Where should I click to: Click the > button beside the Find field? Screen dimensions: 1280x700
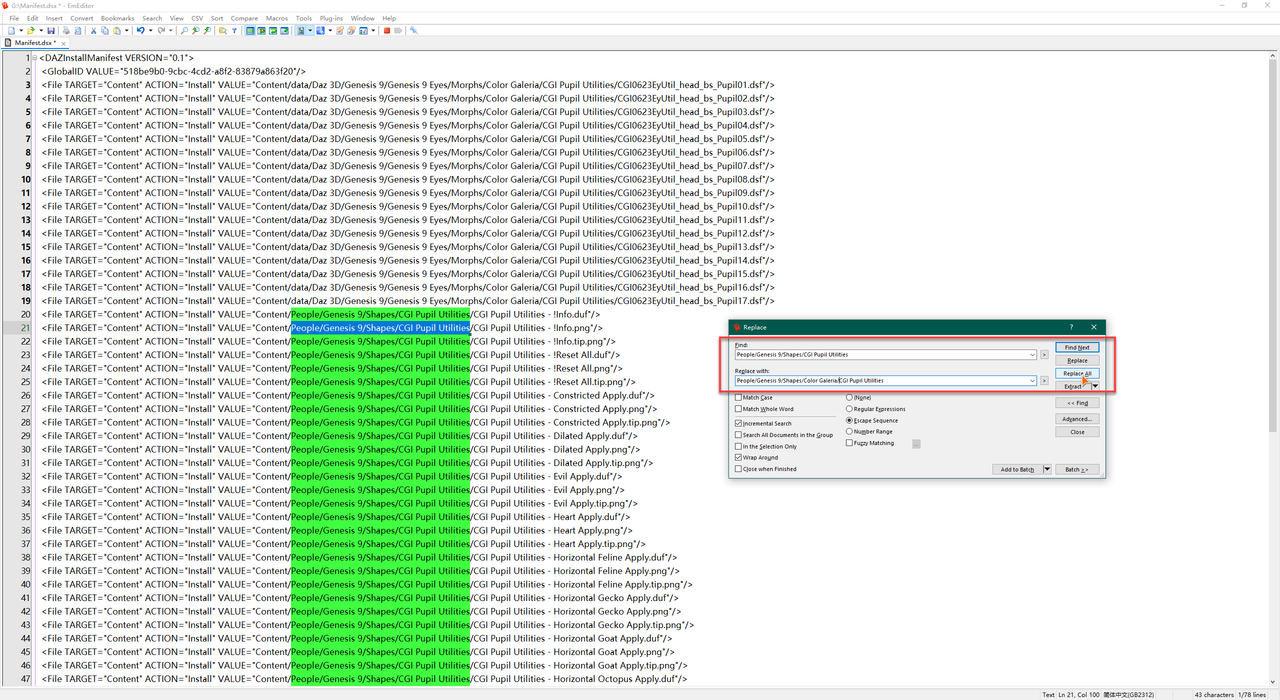1044,355
